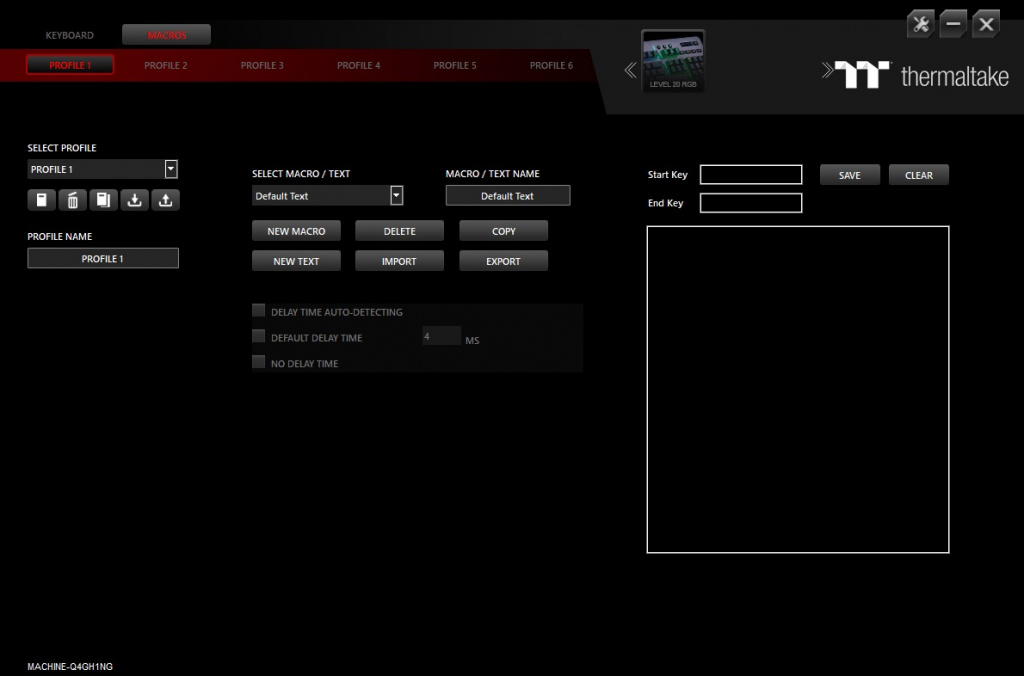Click the Save button

[x=849, y=175]
